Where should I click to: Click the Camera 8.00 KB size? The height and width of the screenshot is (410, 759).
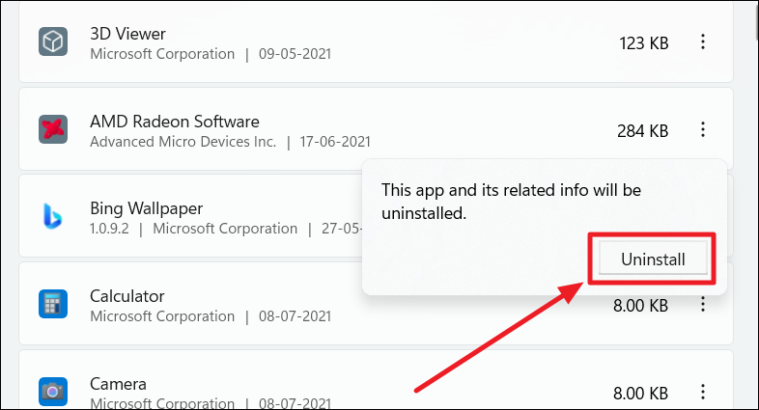641,394
